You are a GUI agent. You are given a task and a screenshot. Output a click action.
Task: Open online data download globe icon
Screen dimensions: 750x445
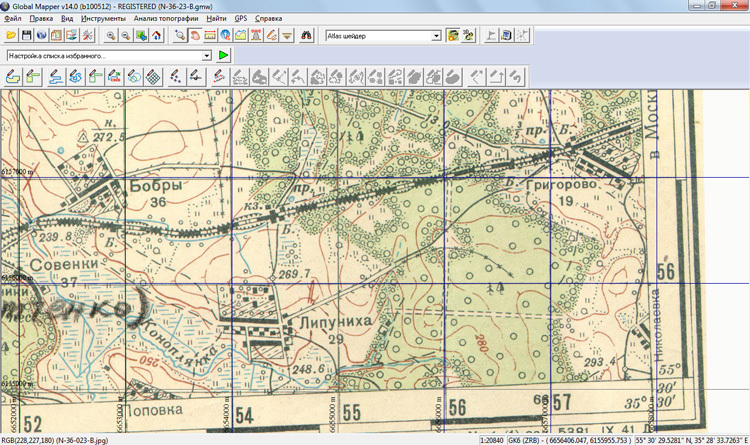coord(42,35)
